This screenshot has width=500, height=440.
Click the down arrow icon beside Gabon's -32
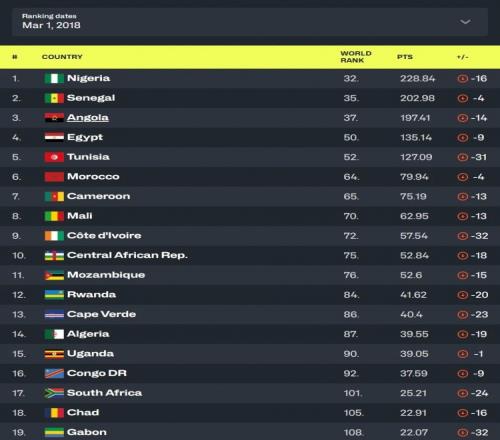(x=463, y=433)
